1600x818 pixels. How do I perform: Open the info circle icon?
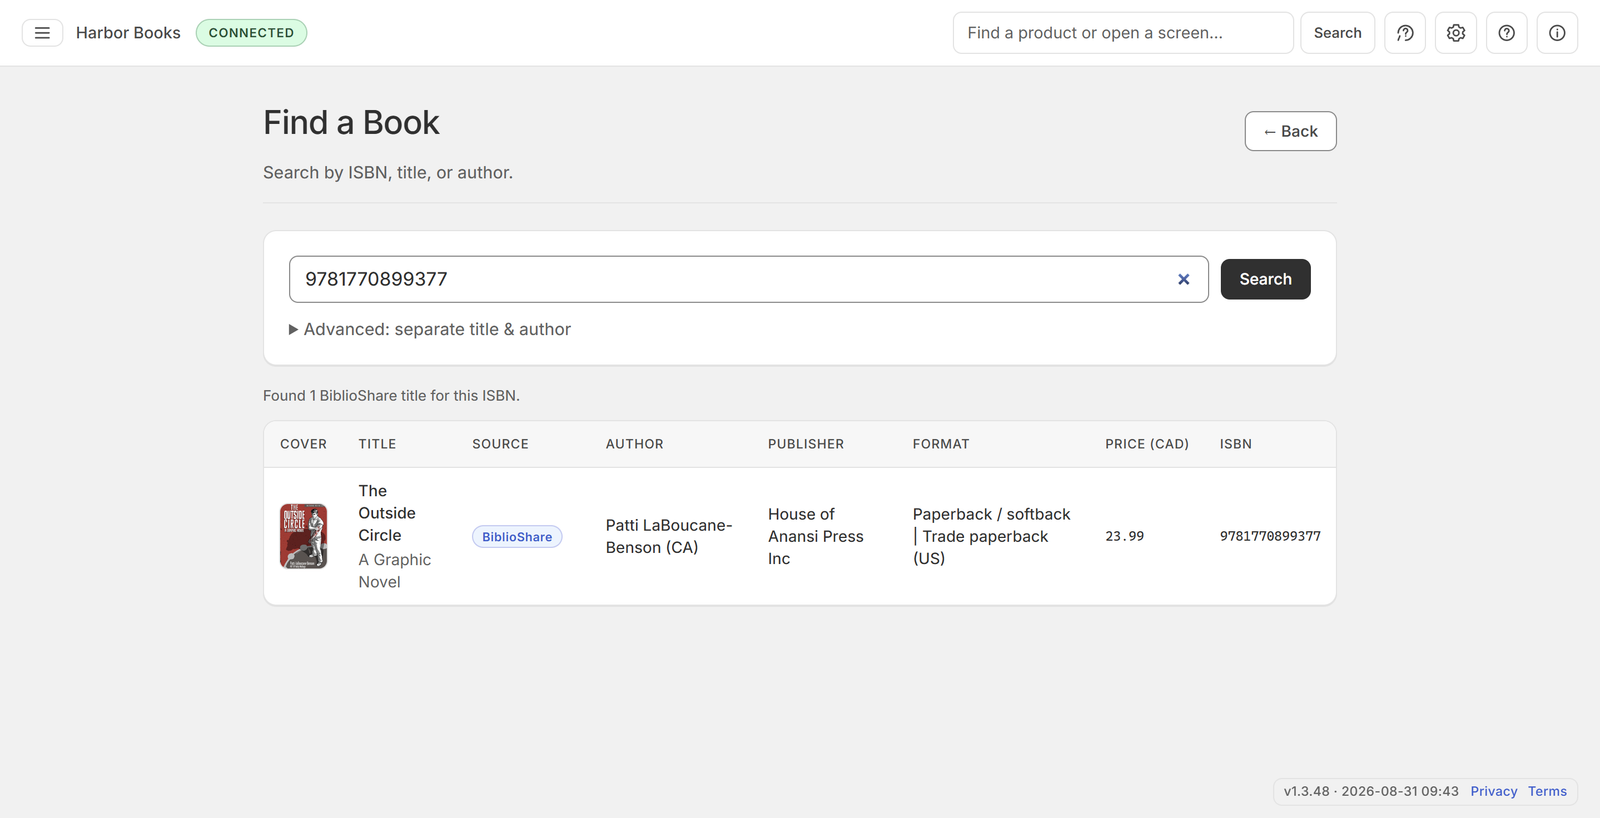(1557, 33)
